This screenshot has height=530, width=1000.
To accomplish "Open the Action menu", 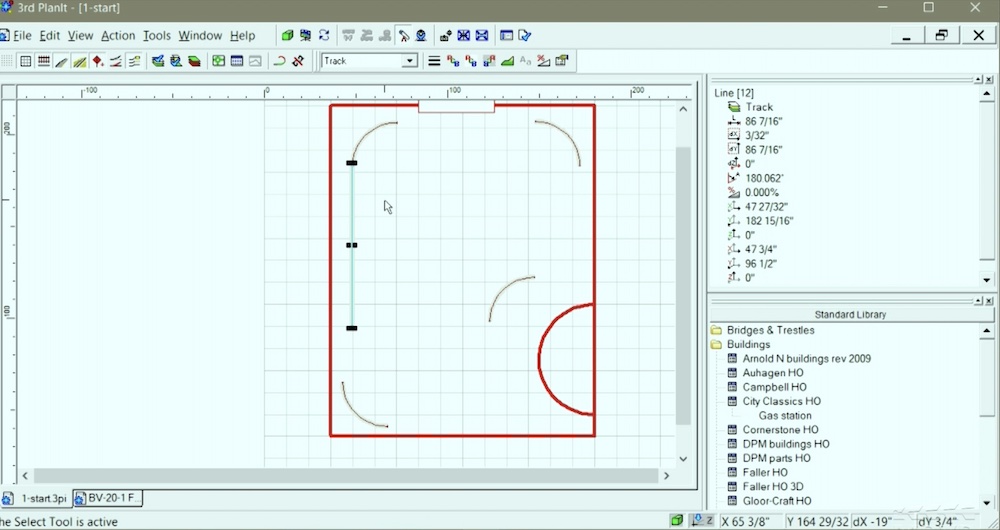I will pyautogui.click(x=118, y=36).
